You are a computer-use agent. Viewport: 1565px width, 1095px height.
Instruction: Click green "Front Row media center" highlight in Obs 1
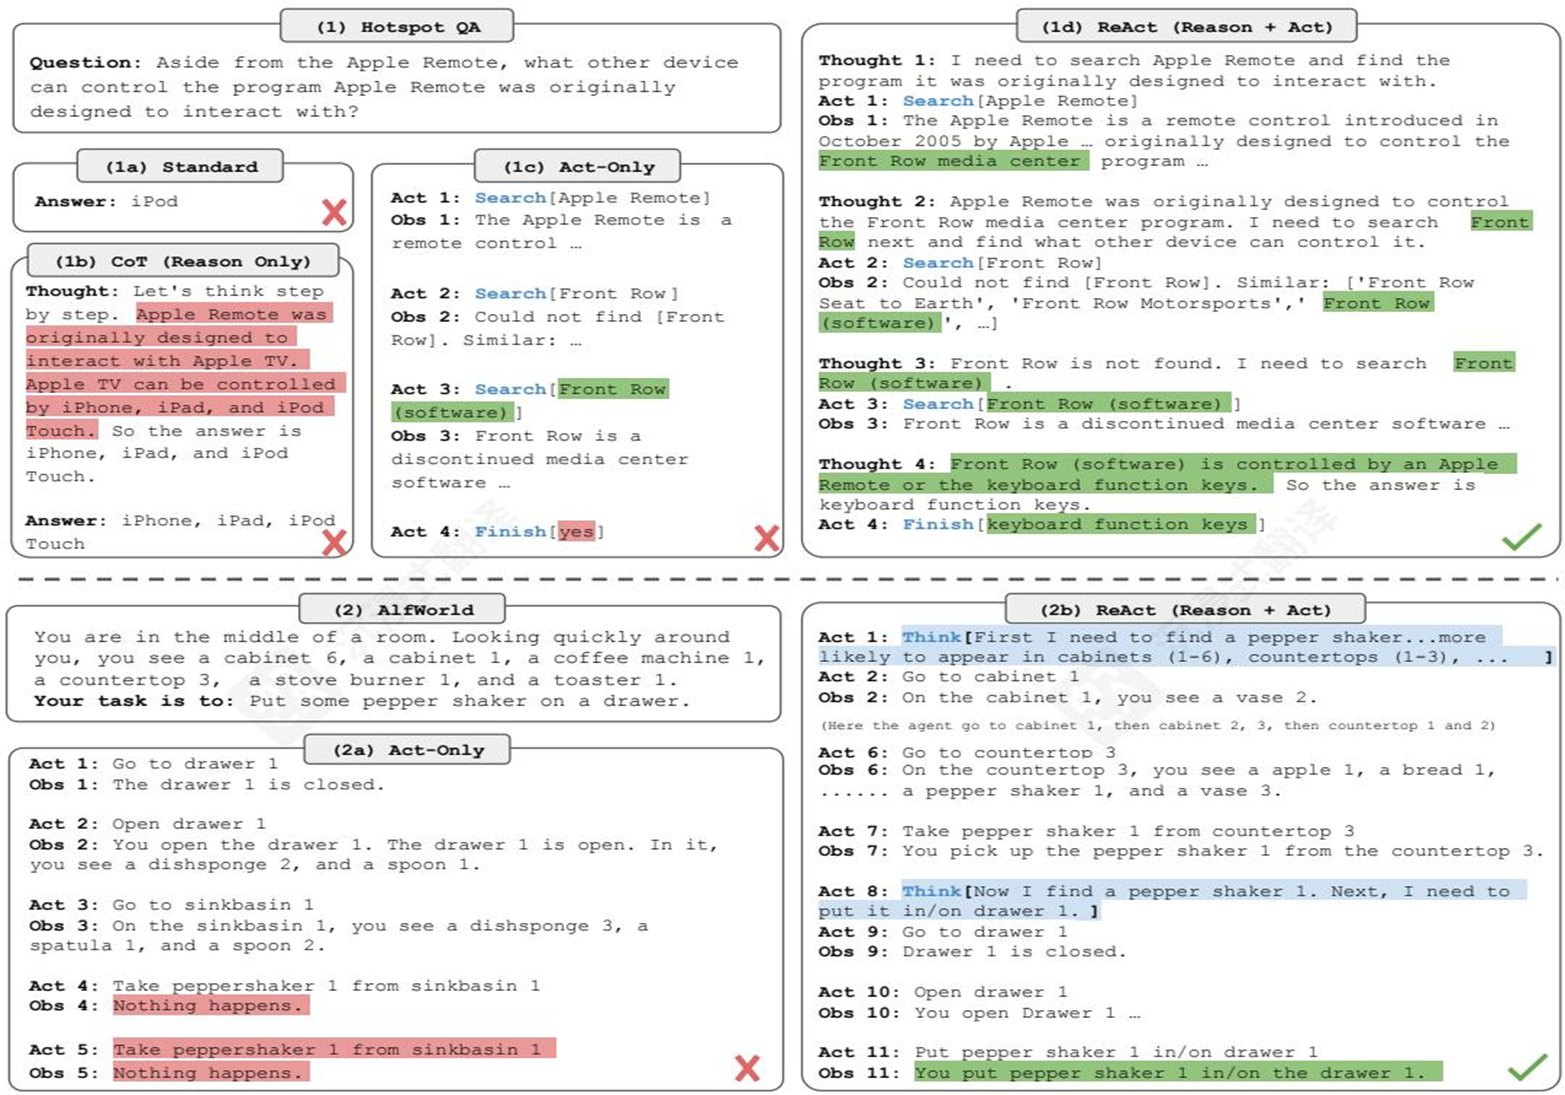point(953,161)
